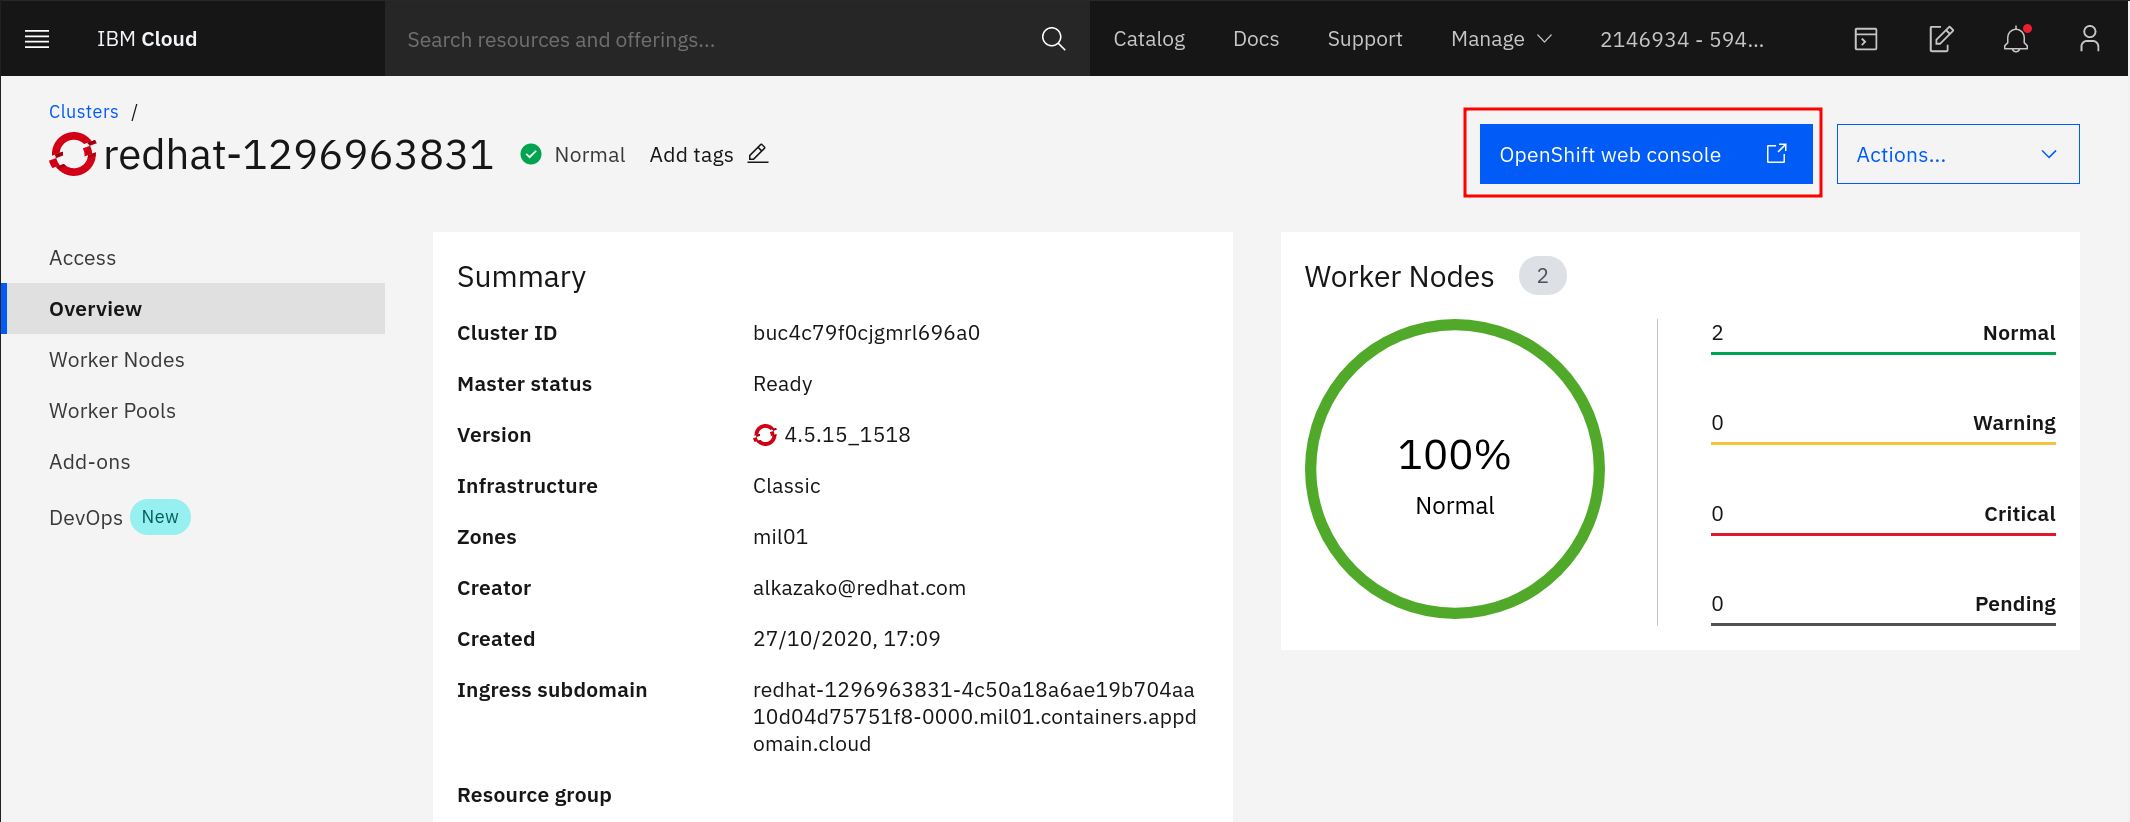Open the Actions dropdown
The width and height of the screenshot is (2130, 822).
[1957, 154]
